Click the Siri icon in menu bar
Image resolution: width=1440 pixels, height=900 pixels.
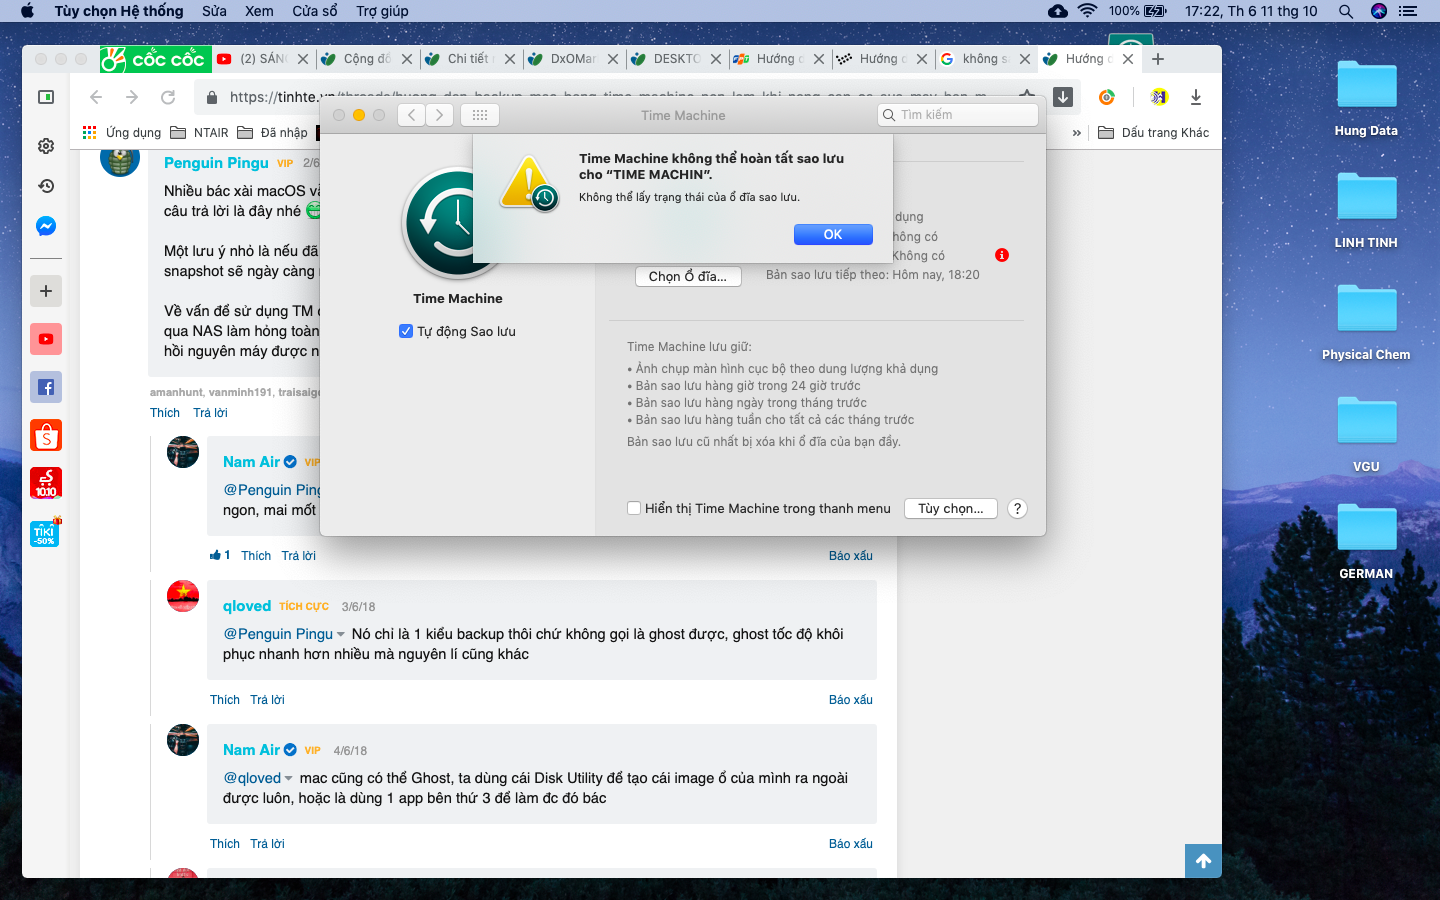click(x=1379, y=11)
